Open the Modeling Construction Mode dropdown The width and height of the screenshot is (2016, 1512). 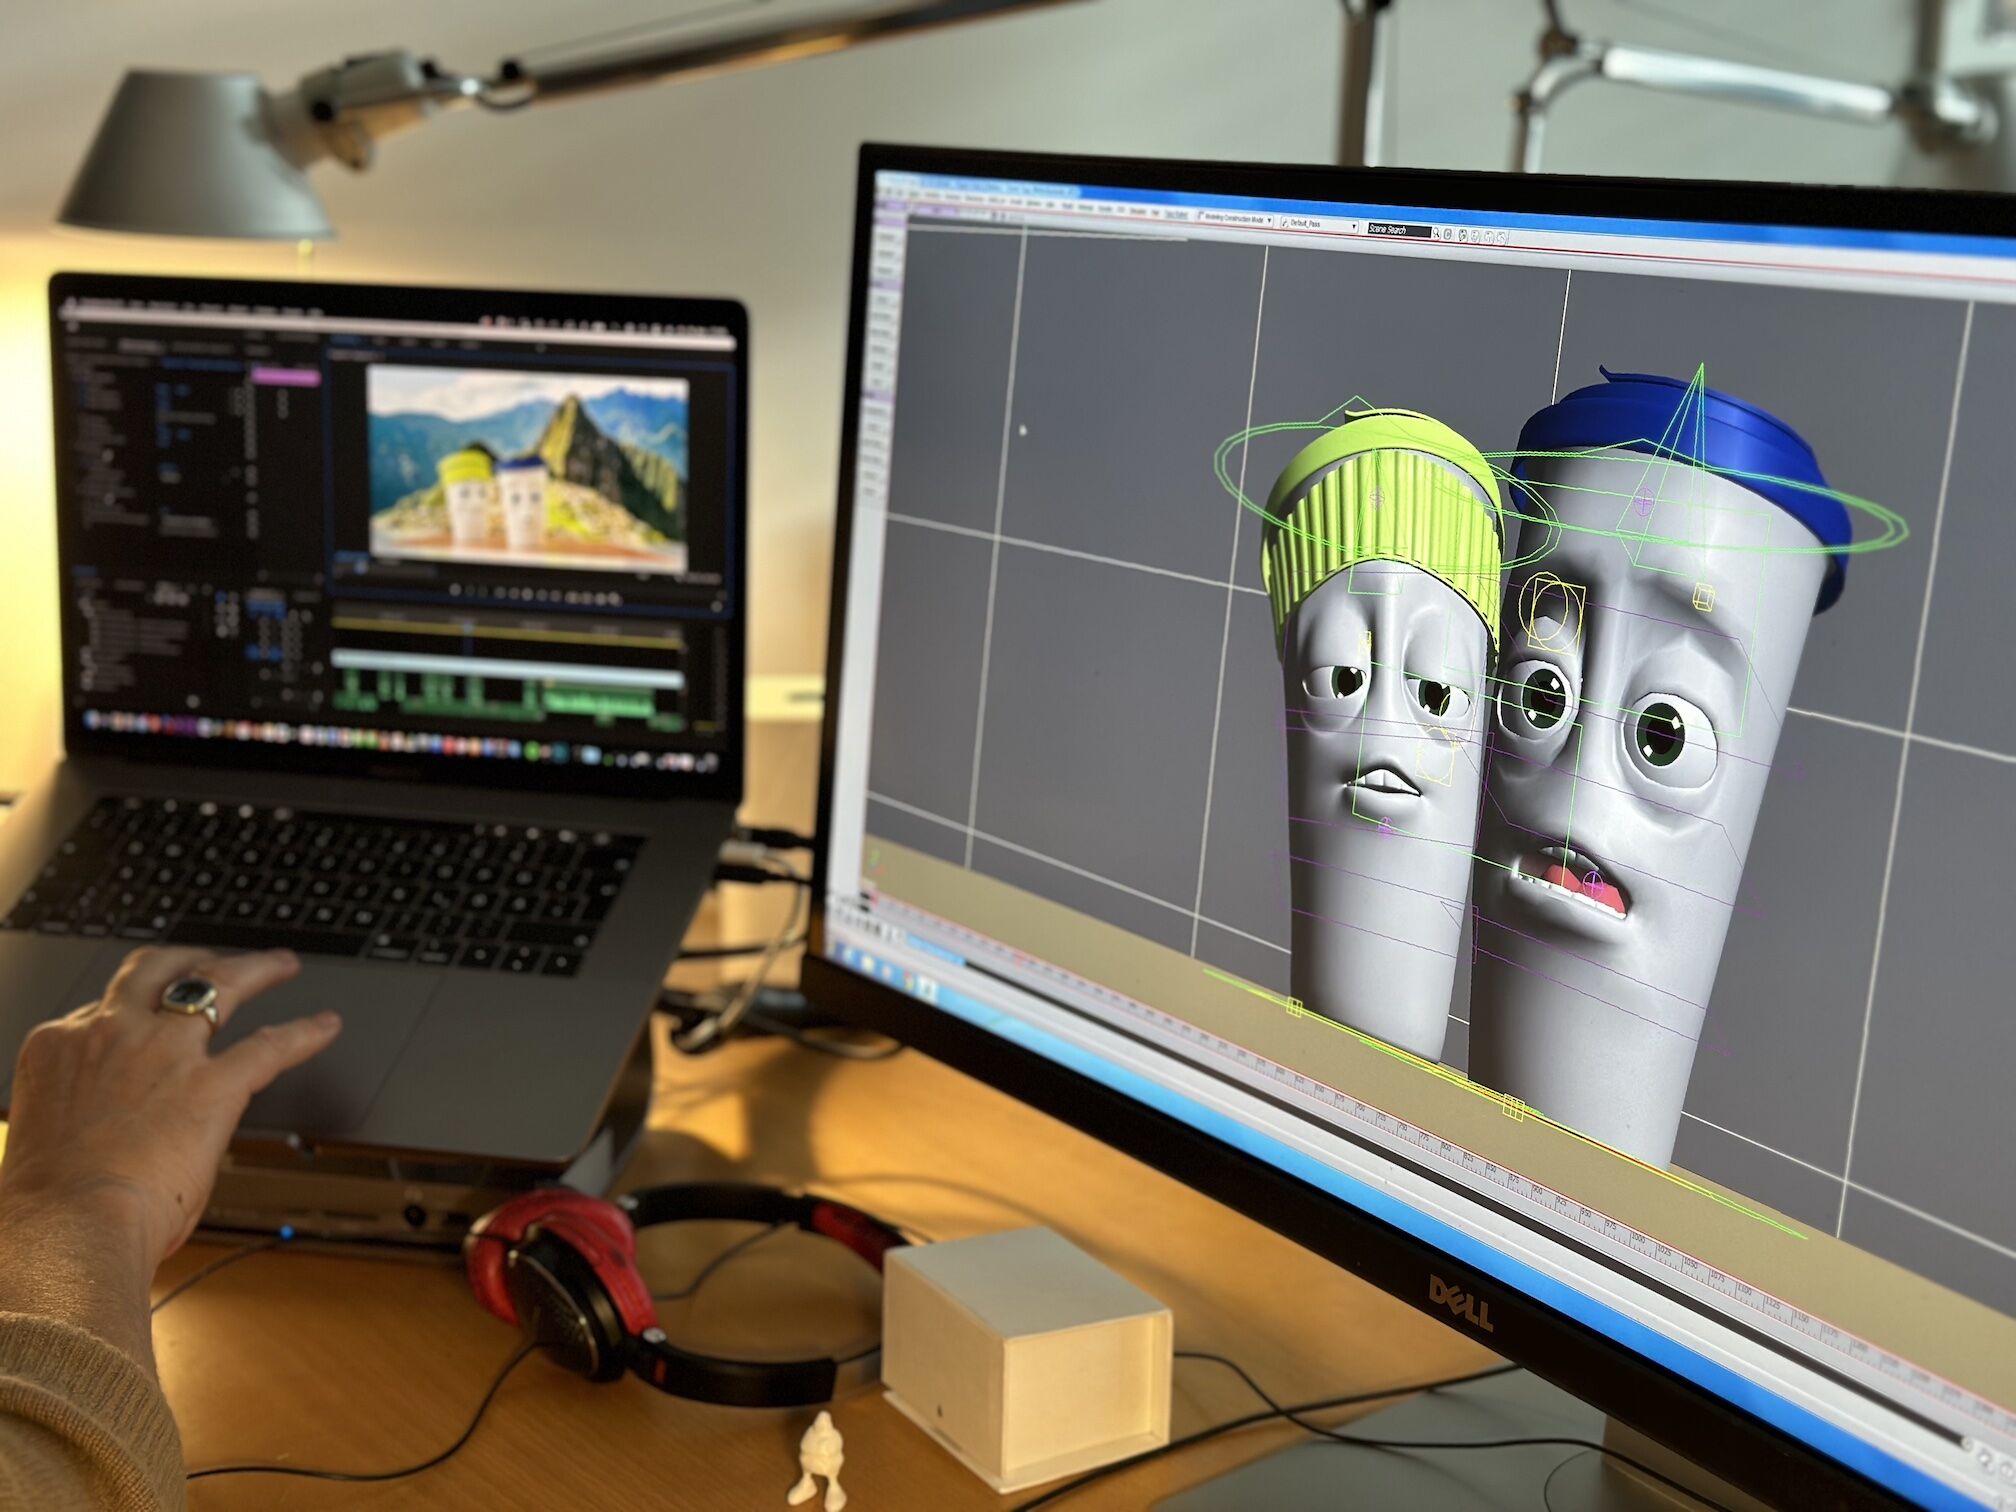point(1234,218)
